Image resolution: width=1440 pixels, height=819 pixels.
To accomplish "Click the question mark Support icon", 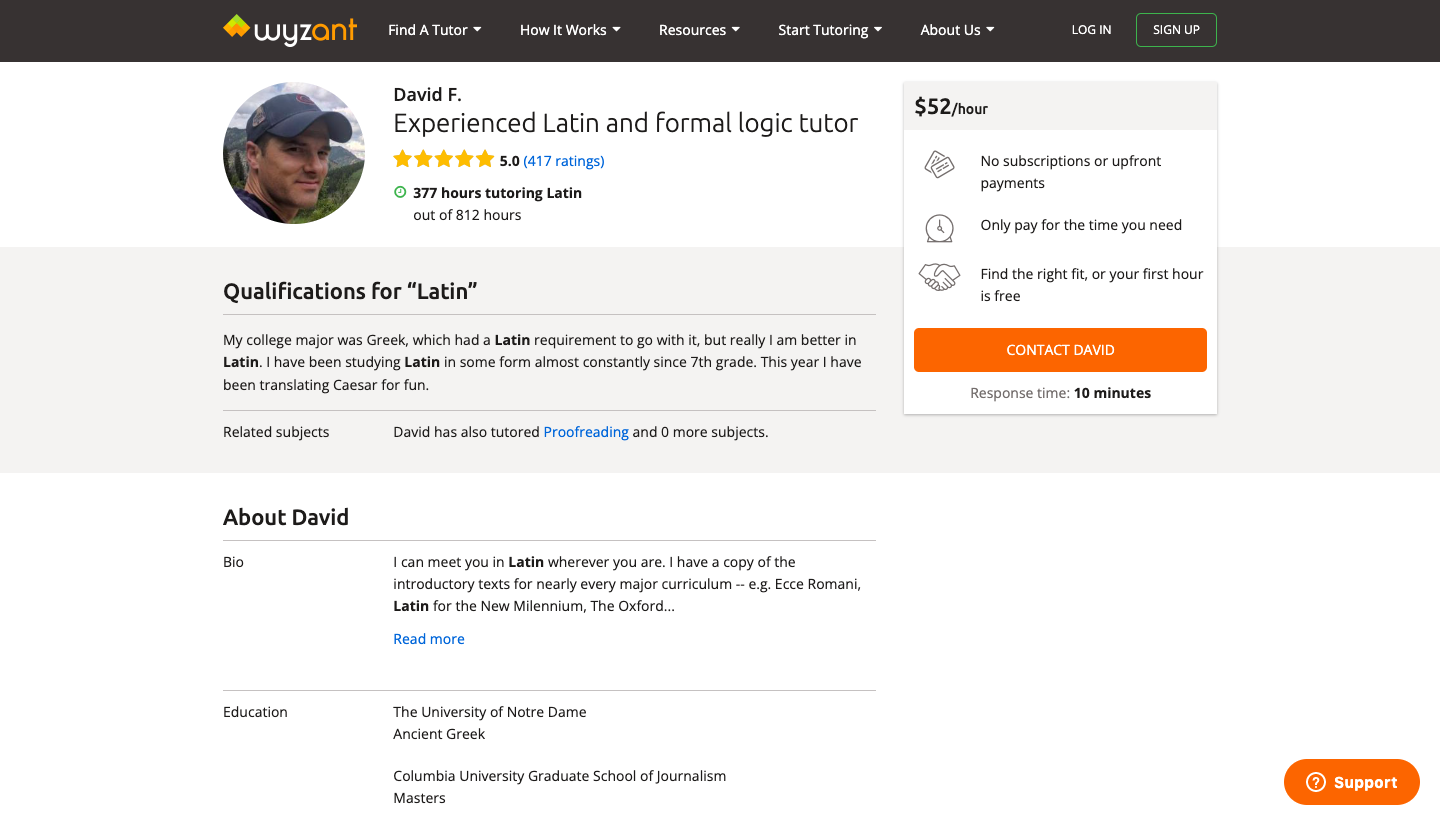I will click(x=1316, y=782).
